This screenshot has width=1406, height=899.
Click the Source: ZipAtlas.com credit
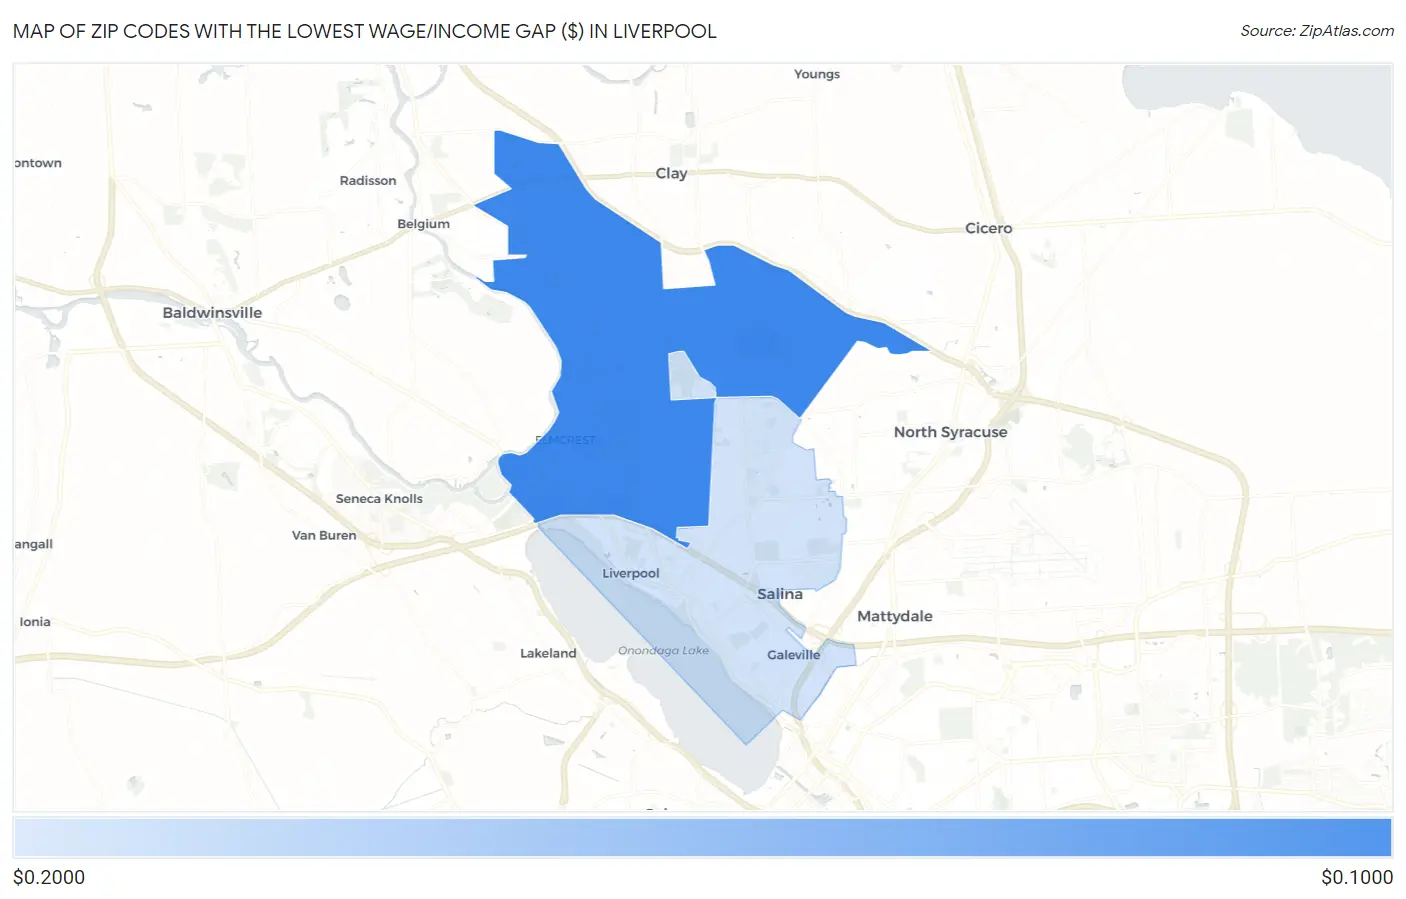[x=1317, y=31]
